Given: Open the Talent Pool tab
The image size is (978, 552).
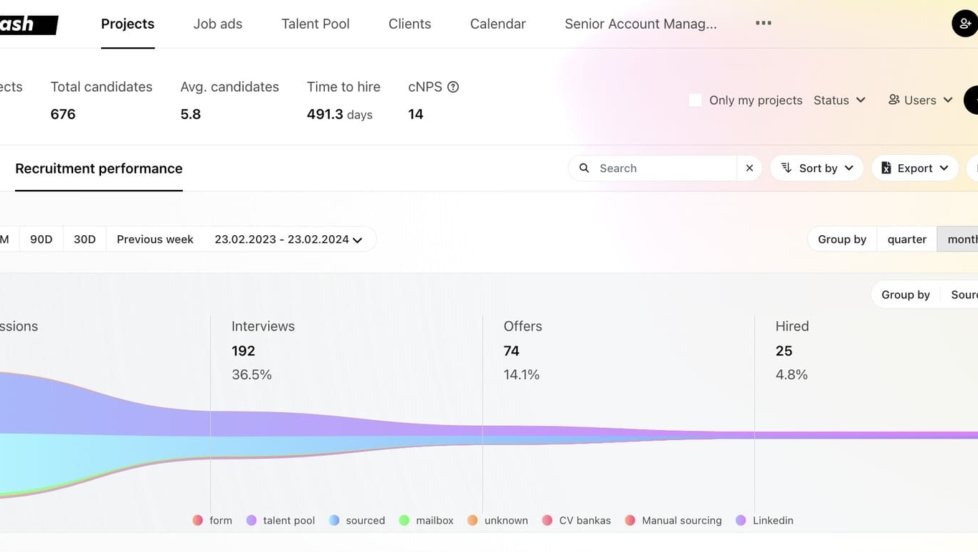Looking at the screenshot, I should click(x=315, y=24).
